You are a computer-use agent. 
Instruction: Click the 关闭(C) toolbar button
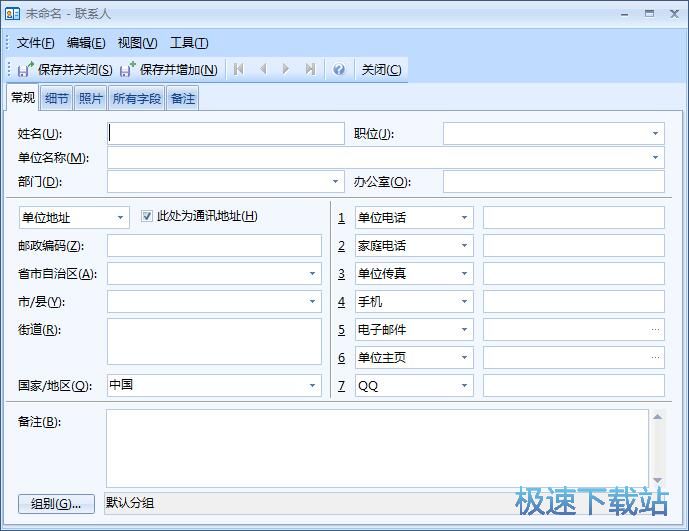(x=381, y=69)
